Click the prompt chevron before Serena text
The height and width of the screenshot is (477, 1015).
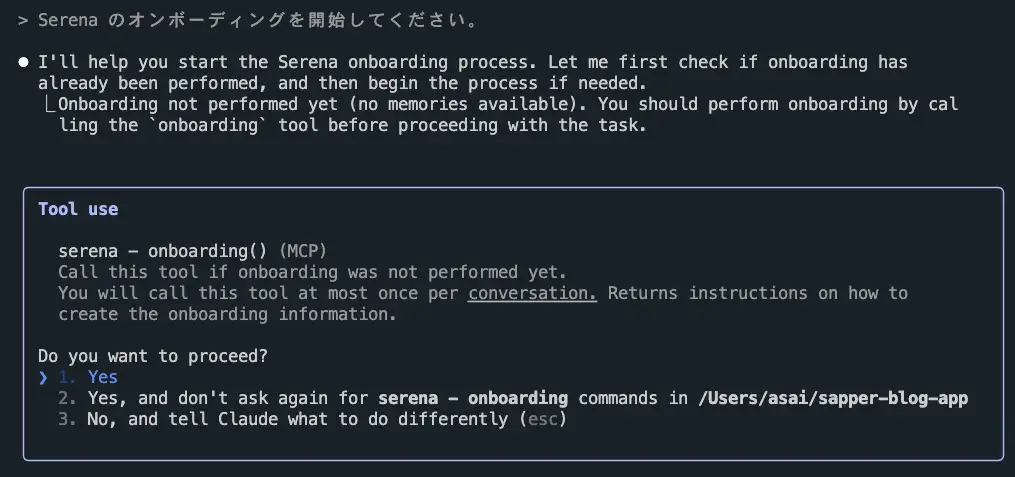(x=23, y=21)
